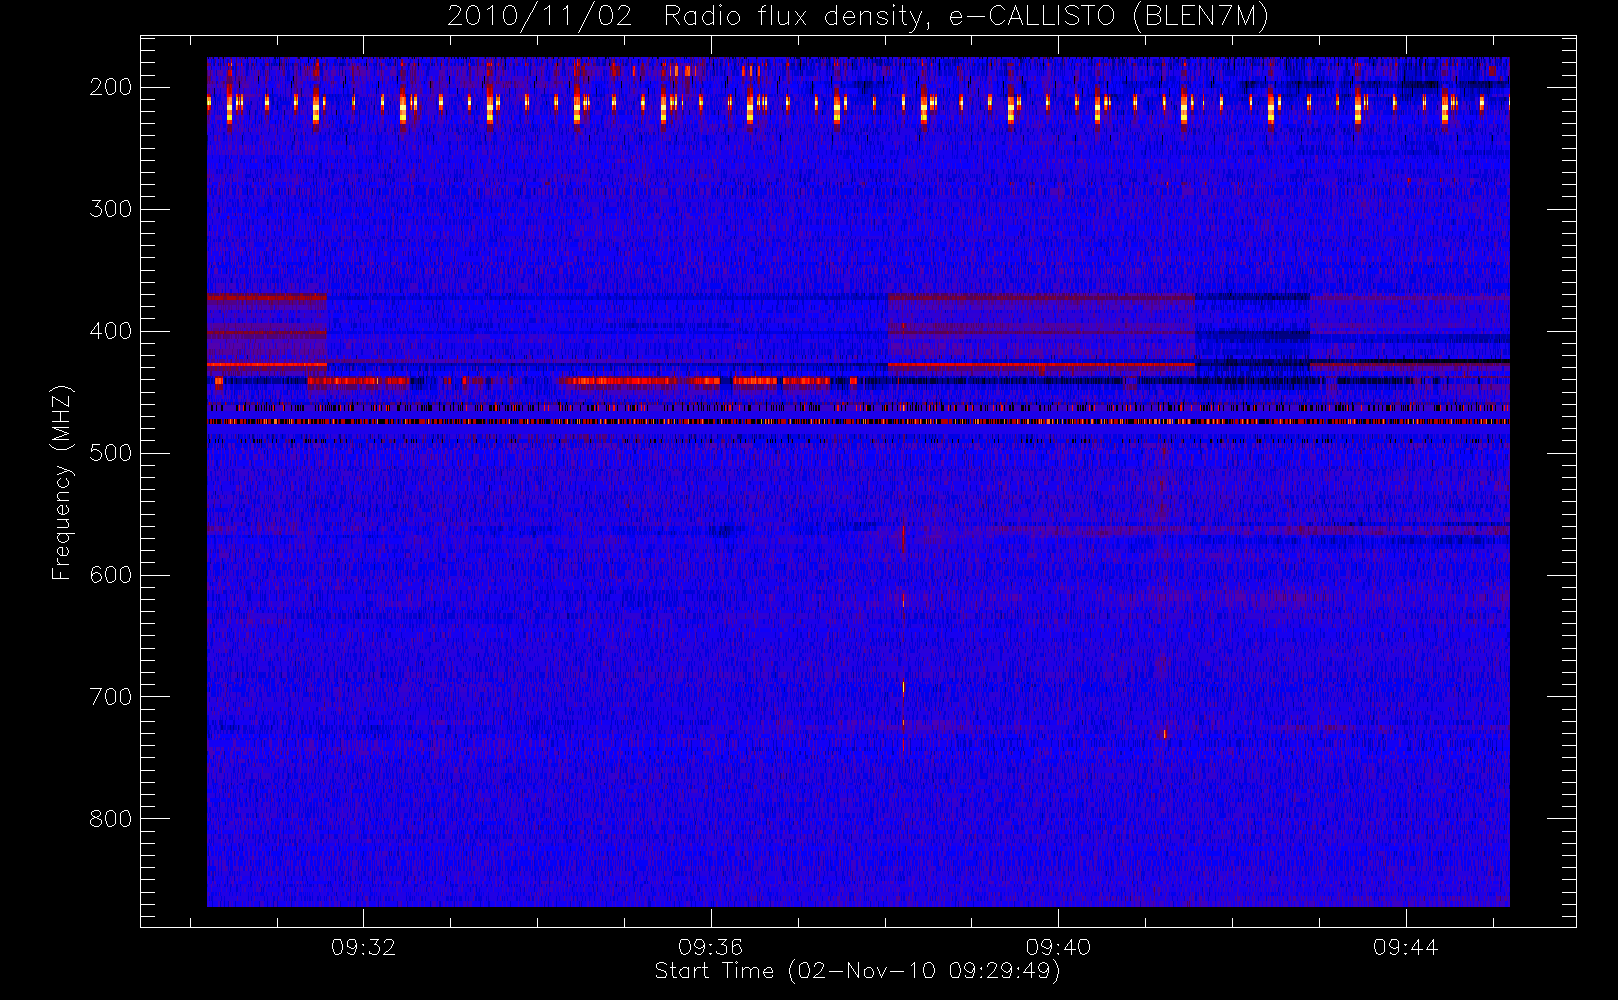Click the 09:36 time axis label
Screen dimensions: 1618x1000
(x=711, y=947)
